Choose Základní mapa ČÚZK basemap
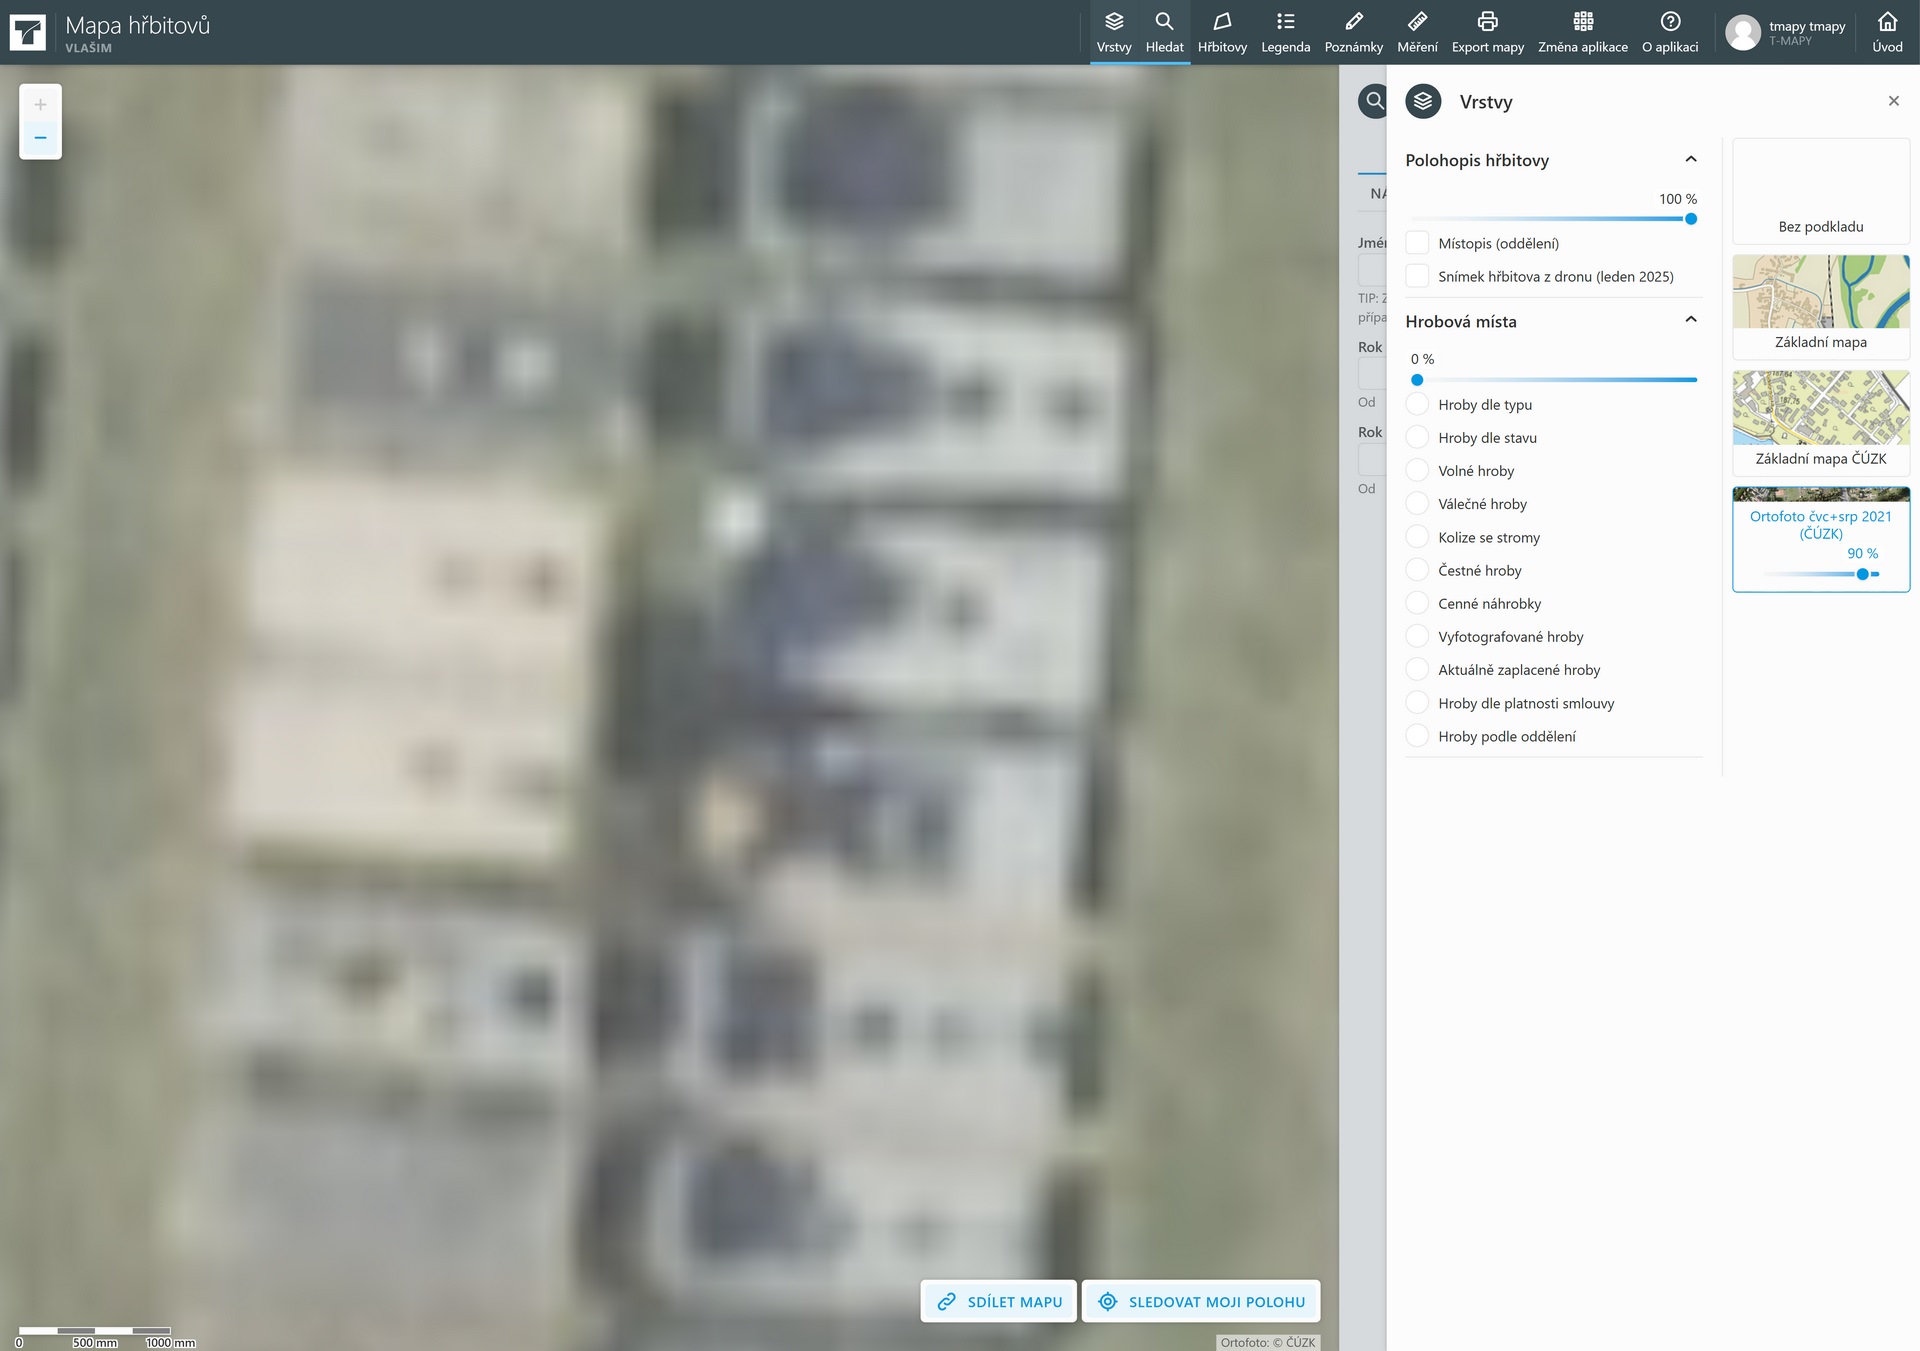This screenshot has height=1351, width=1920. pos(1821,422)
